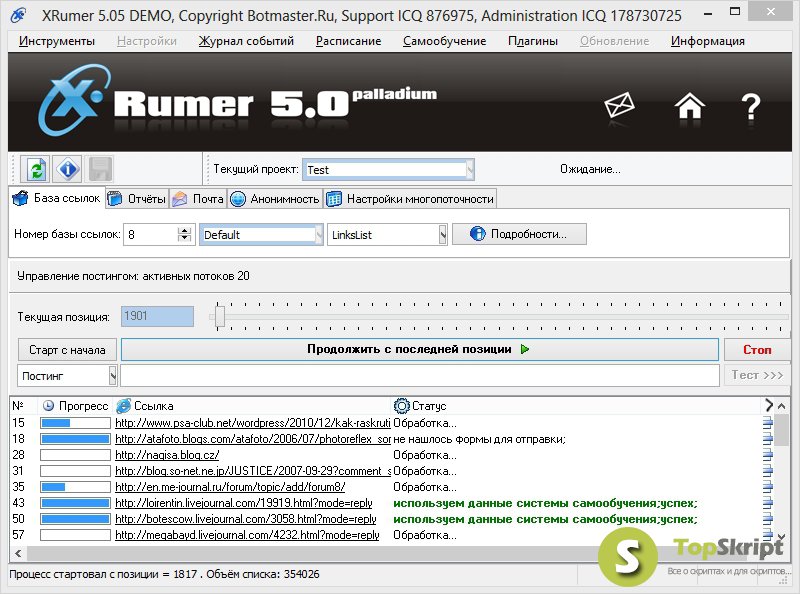Screen dimensions: 800x594
Task: Click the progress bar of row 15
Action: pyautogui.click(x=75, y=423)
